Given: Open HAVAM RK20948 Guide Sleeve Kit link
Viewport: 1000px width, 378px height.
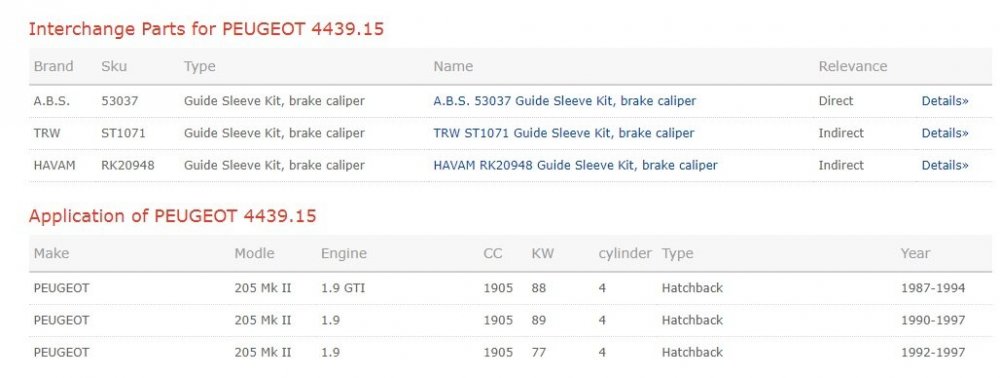Looking at the screenshot, I should 575,165.
